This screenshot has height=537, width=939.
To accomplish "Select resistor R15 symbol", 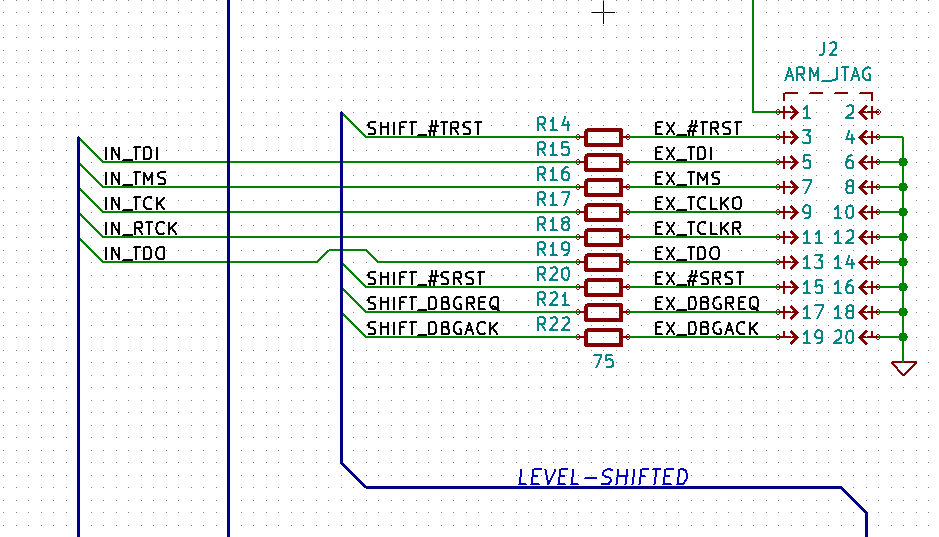I will [x=603, y=162].
